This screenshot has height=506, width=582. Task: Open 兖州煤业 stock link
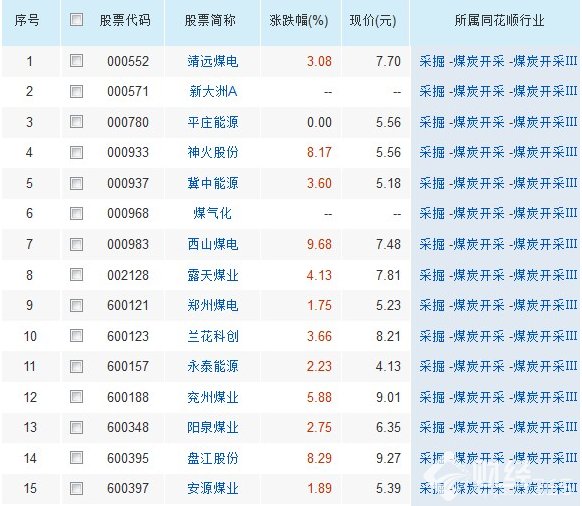click(213, 397)
